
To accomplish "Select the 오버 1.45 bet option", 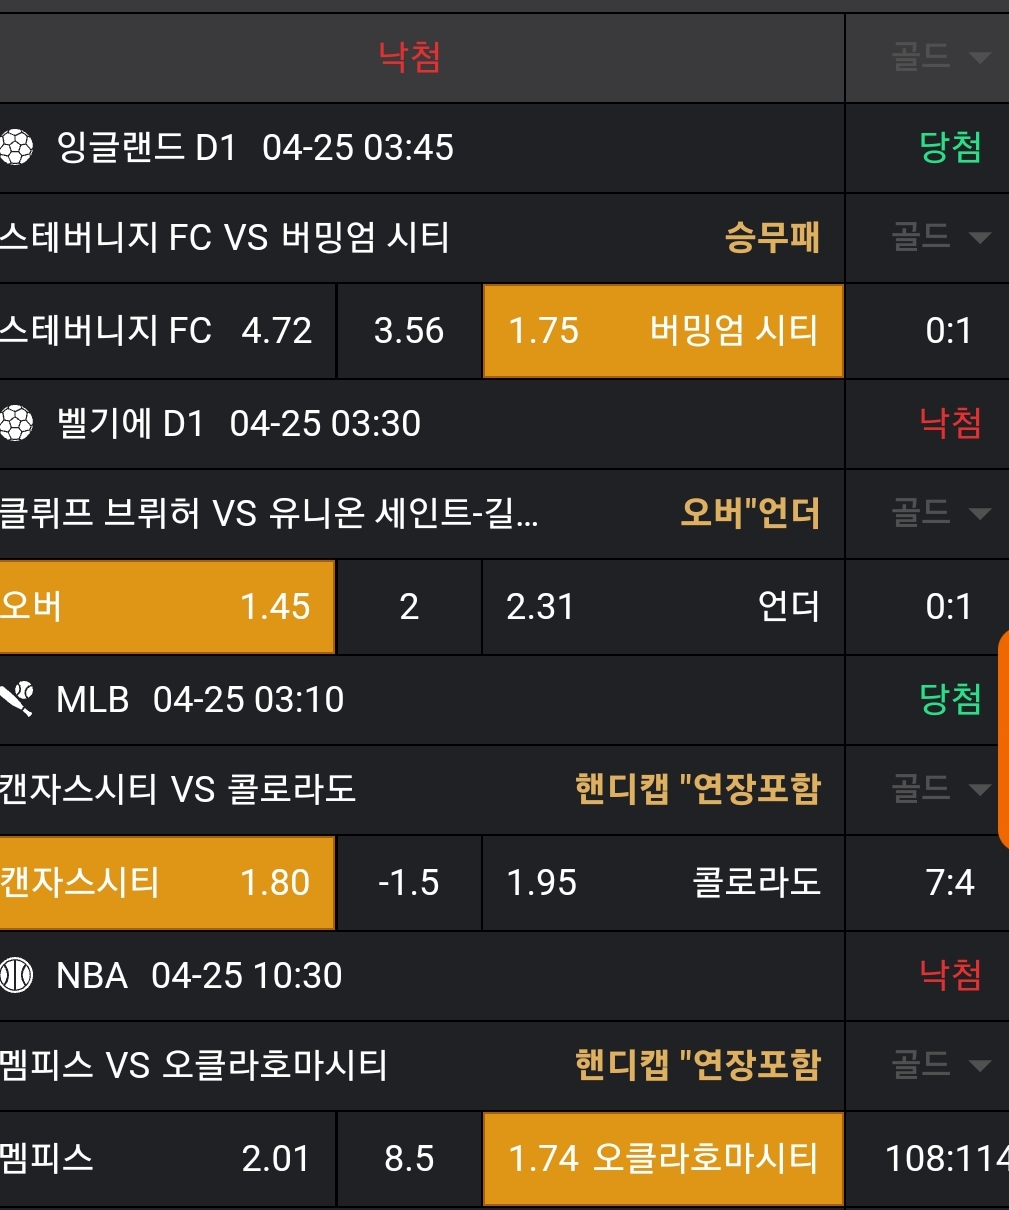I will (166, 607).
